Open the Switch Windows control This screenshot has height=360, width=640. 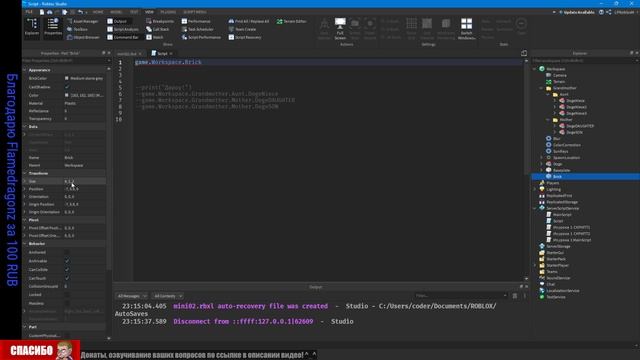[467, 29]
